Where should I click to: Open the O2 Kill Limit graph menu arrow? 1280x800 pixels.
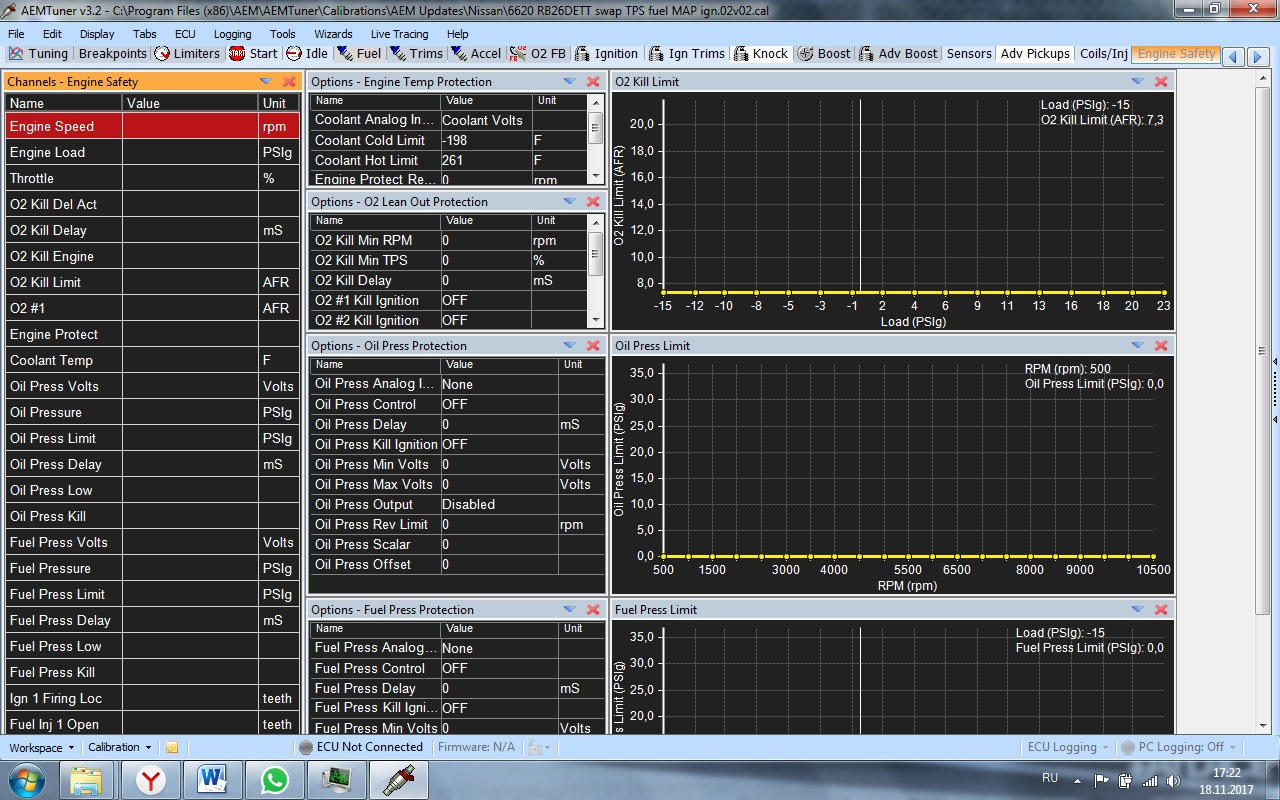[x=1137, y=81]
